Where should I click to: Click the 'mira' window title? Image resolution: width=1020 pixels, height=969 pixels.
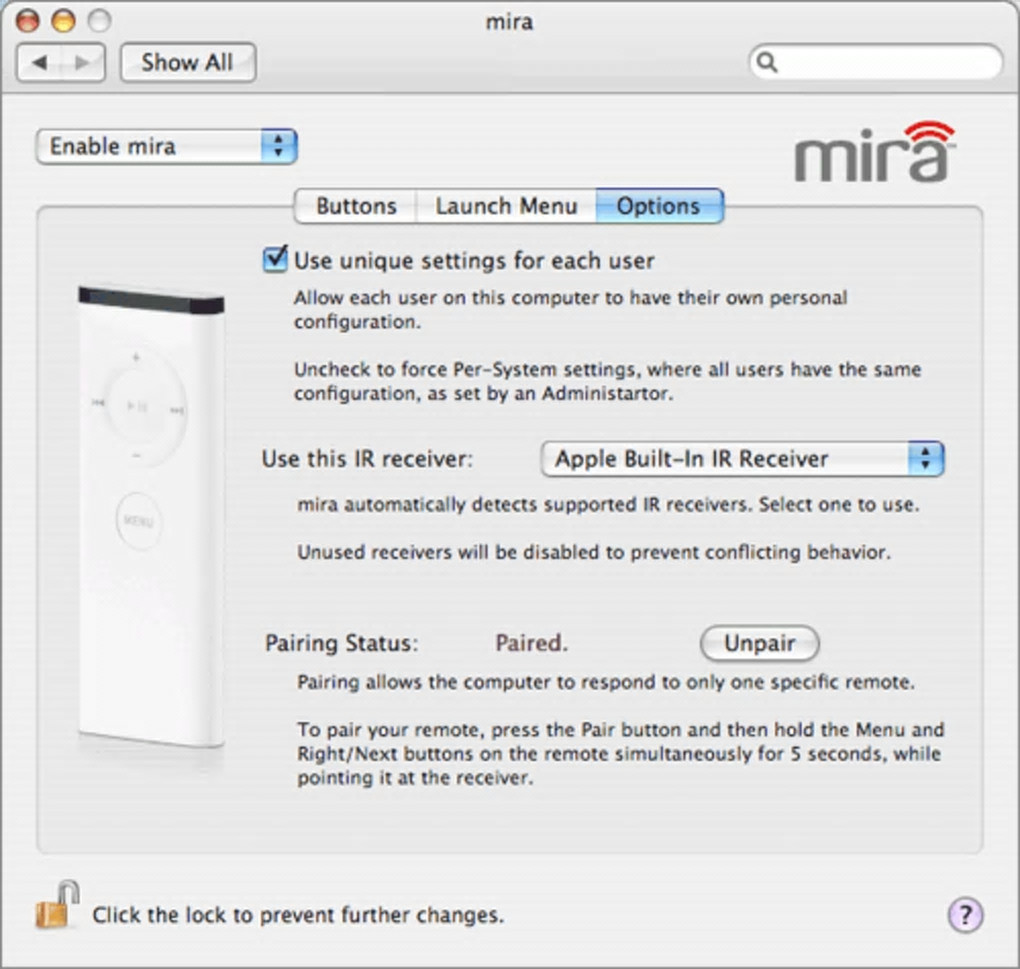[509, 21]
